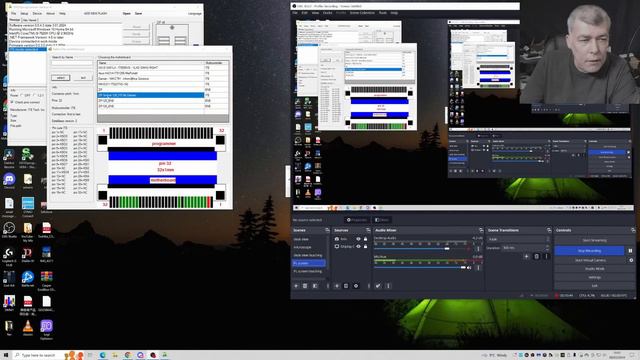Open File menu in programmer window
The width and height of the screenshot is (640, 360).
(13, 13)
